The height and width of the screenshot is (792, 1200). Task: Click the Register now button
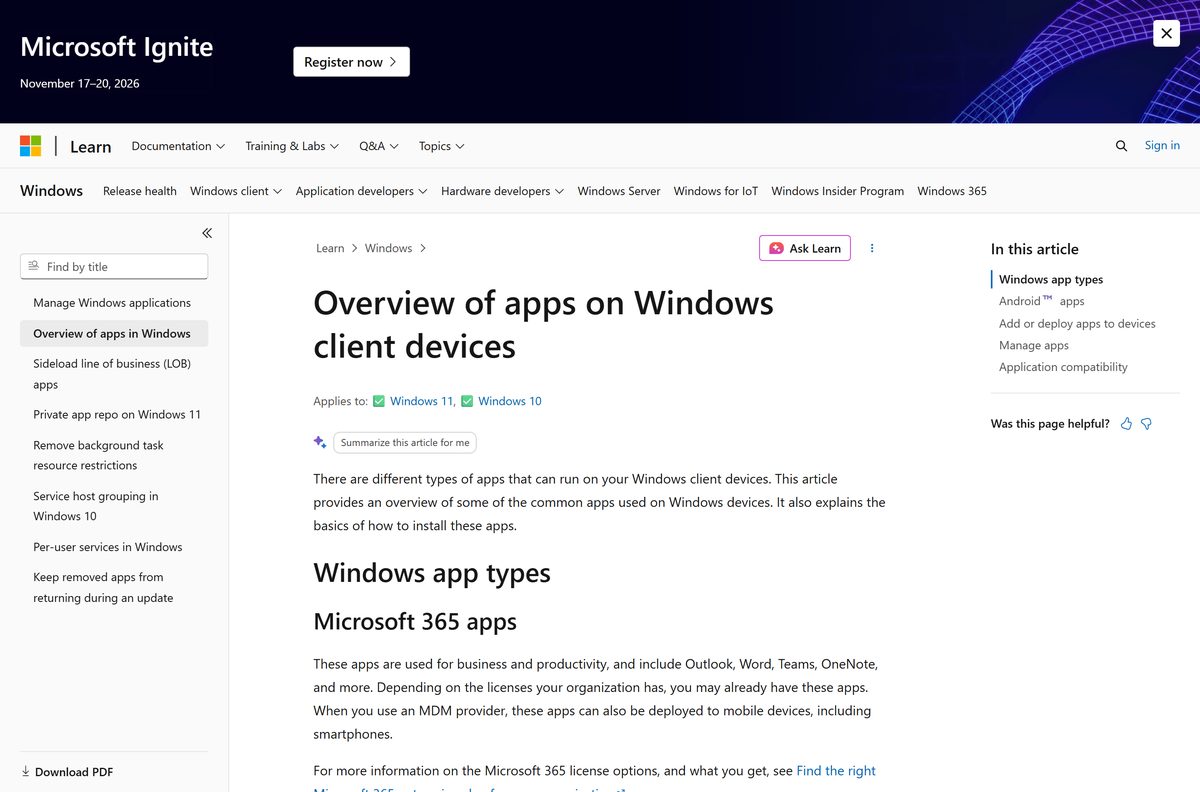tap(351, 62)
